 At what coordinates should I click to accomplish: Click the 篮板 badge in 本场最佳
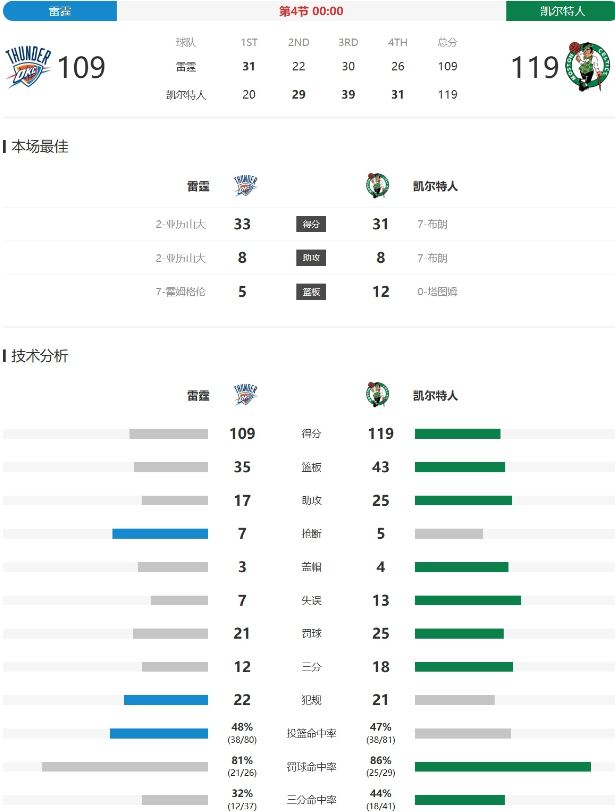pyautogui.click(x=311, y=292)
